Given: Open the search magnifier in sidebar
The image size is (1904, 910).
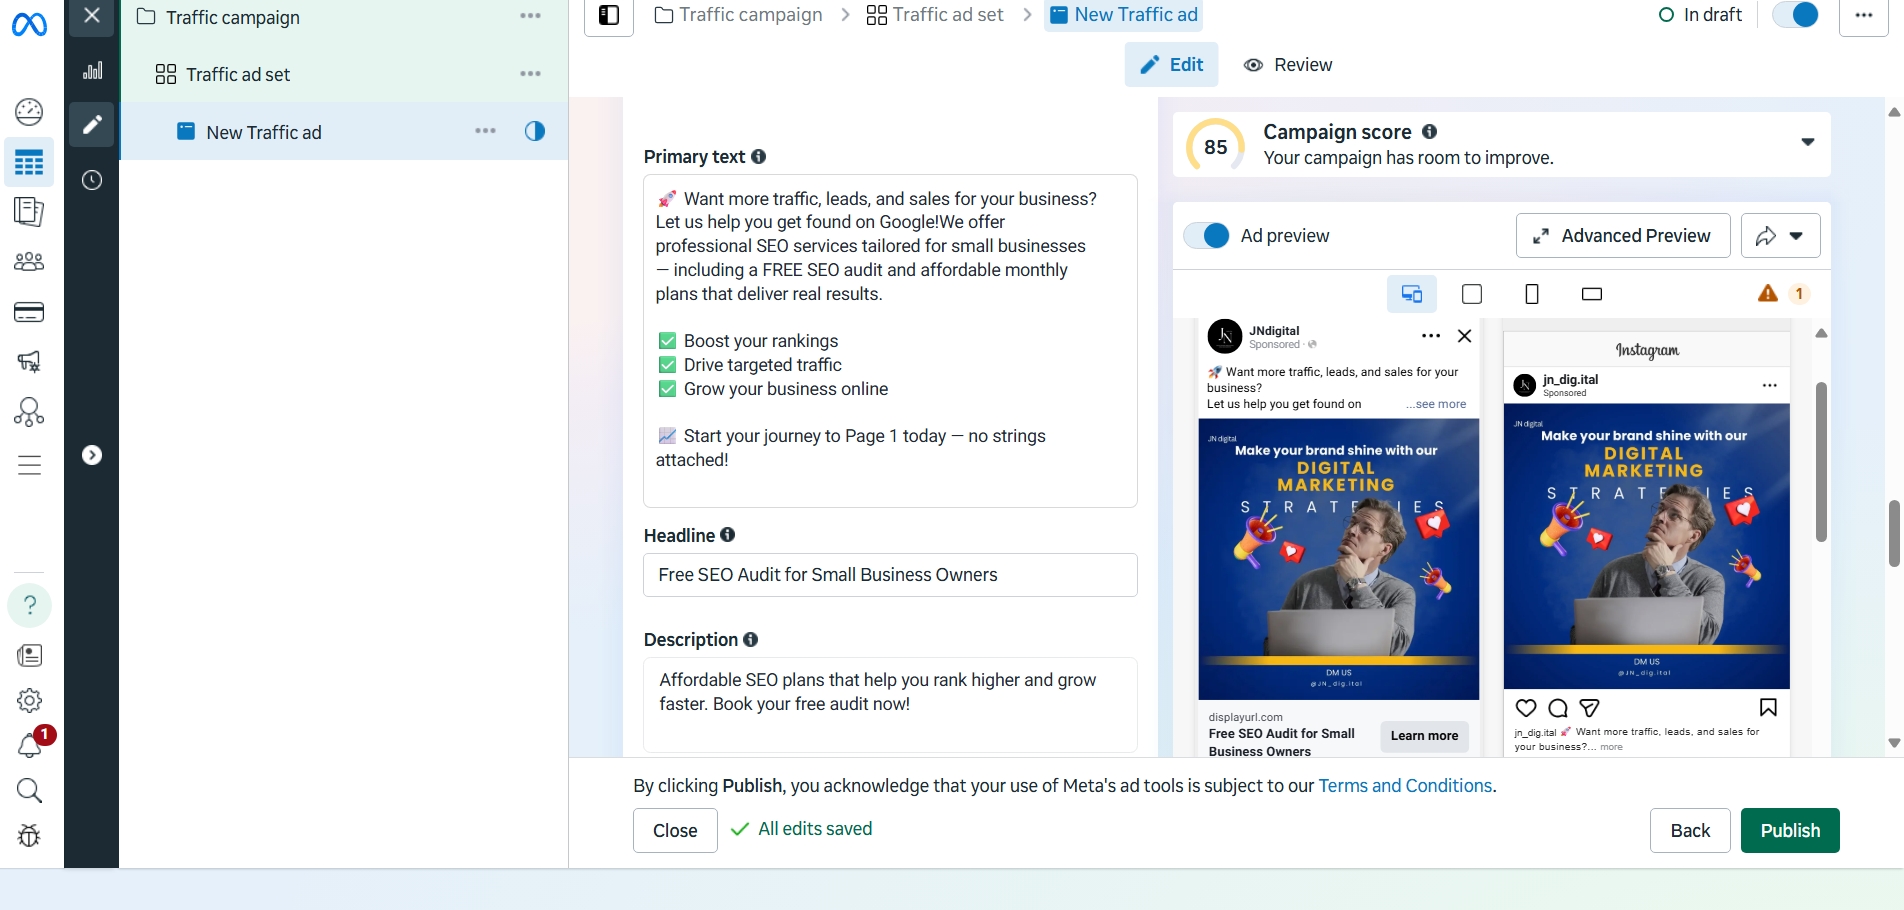Looking at the screenshot, I should [x=29, y=791].
